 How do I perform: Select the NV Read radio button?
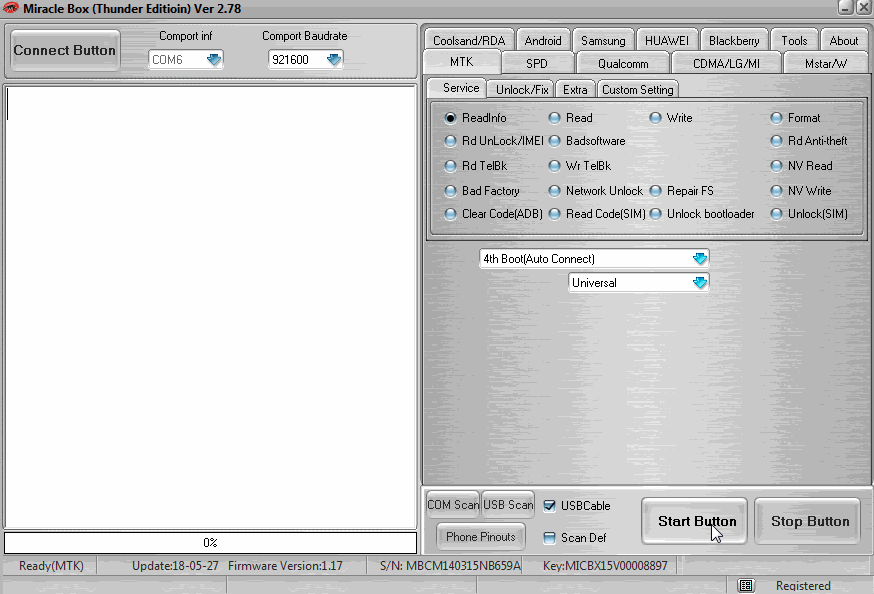tap(776, 166)
